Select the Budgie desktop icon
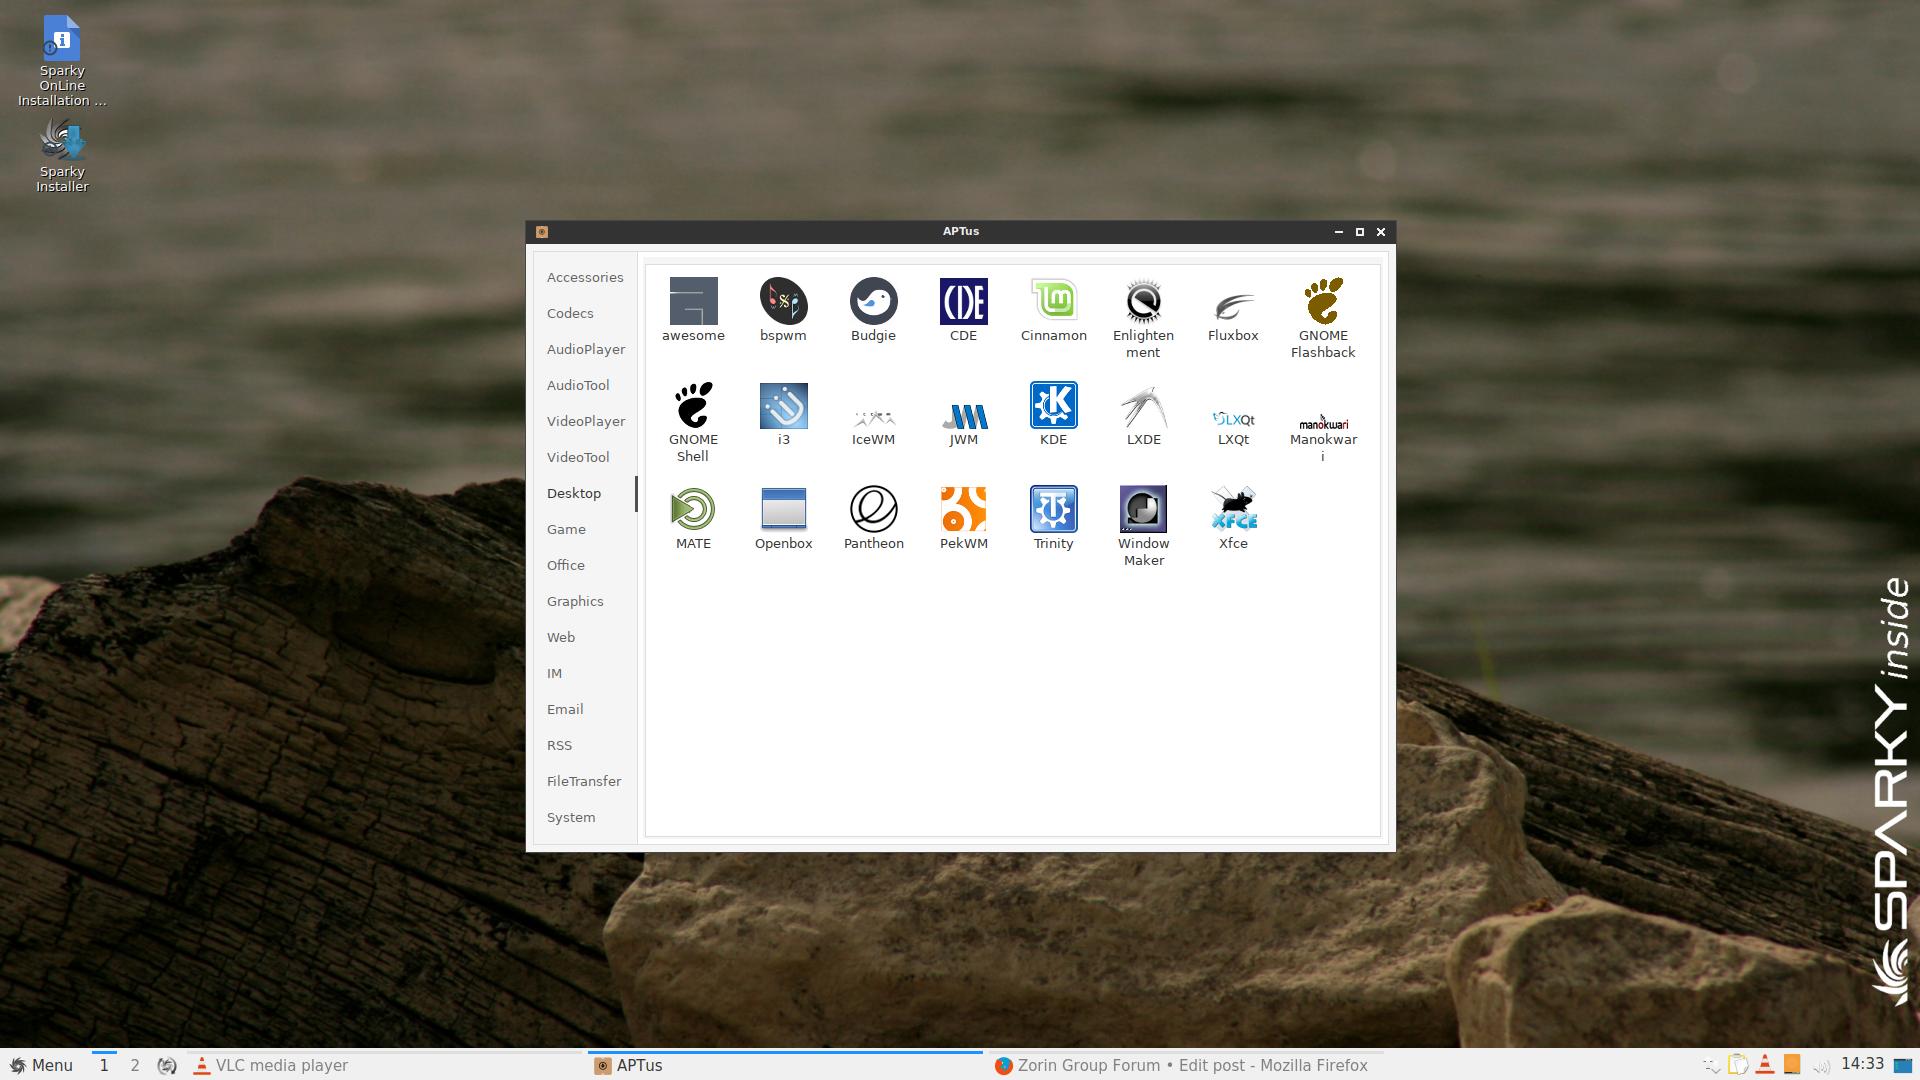This screenshot has height=1080, width=1920. pyautogui.click(x=873, y=302)
